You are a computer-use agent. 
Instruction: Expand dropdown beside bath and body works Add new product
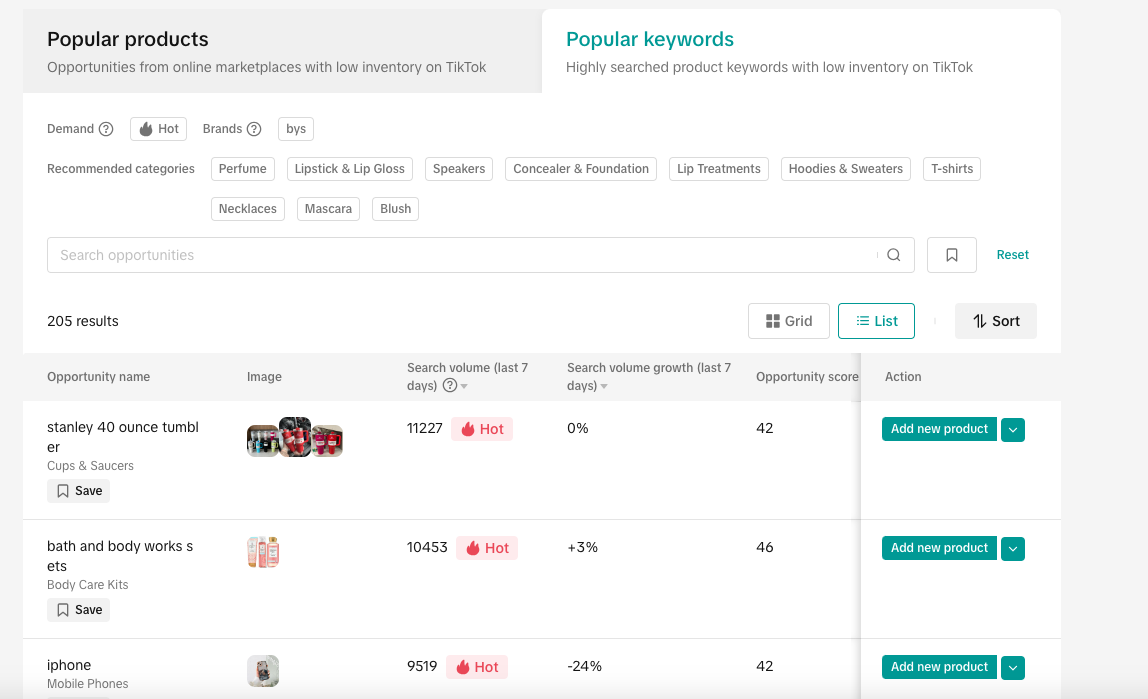point(1013,549)
